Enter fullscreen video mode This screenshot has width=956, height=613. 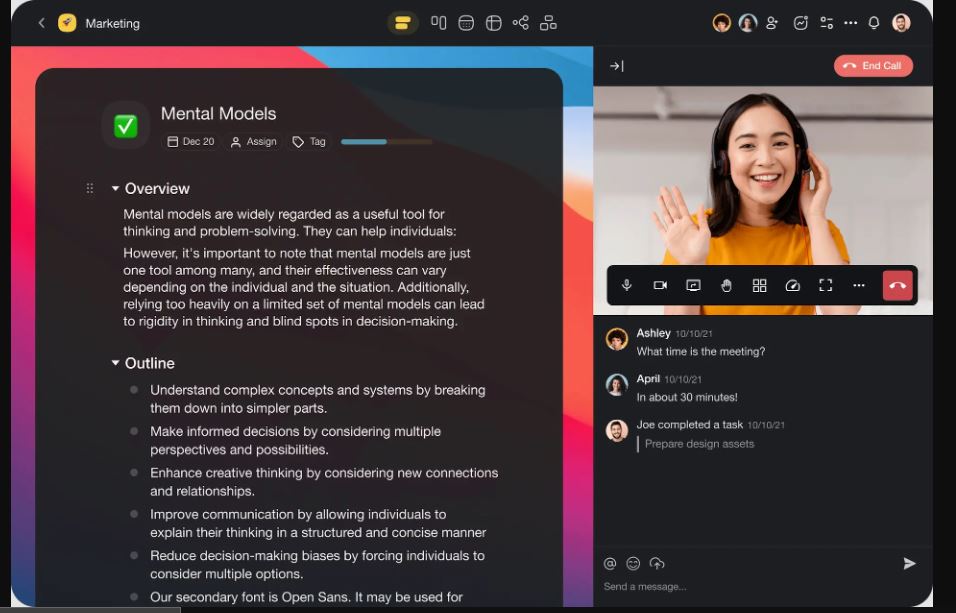point(826,286)
